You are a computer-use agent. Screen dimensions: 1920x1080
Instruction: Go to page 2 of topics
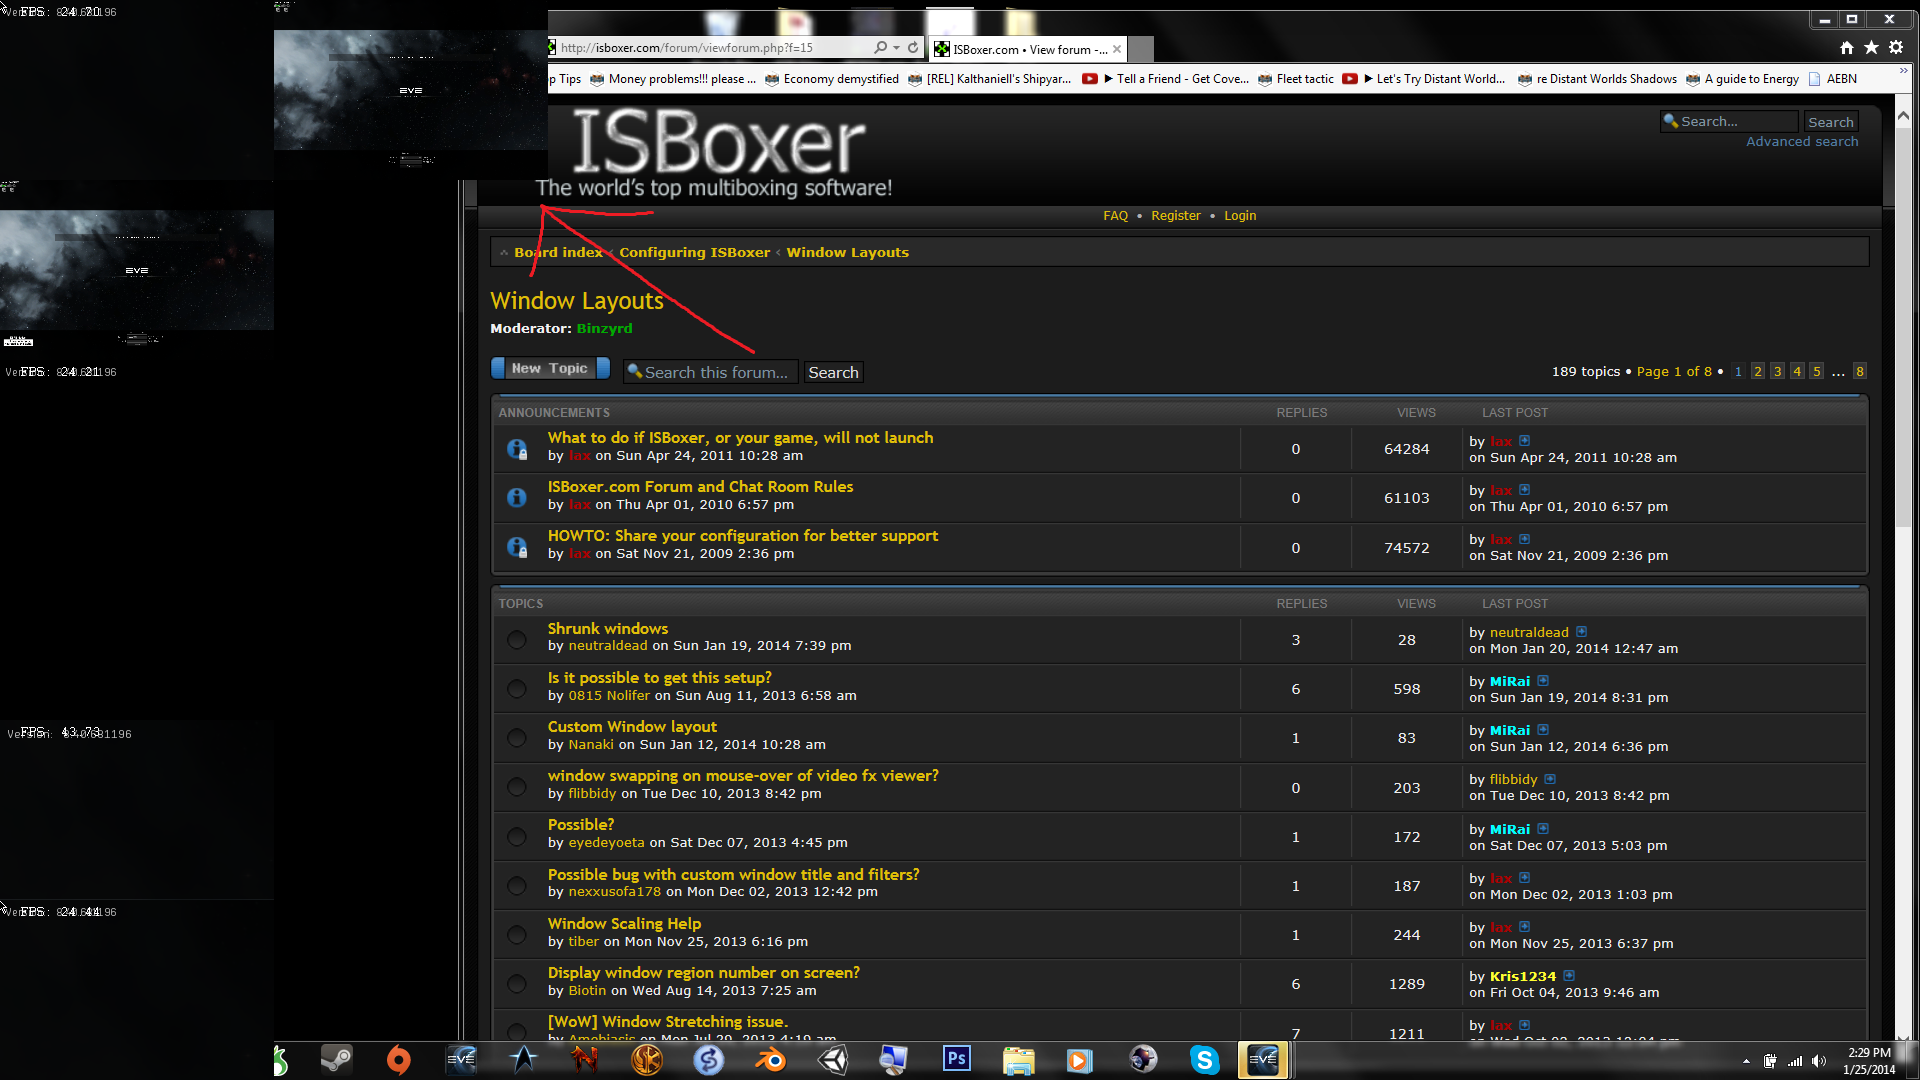(x=1758, y=371)
